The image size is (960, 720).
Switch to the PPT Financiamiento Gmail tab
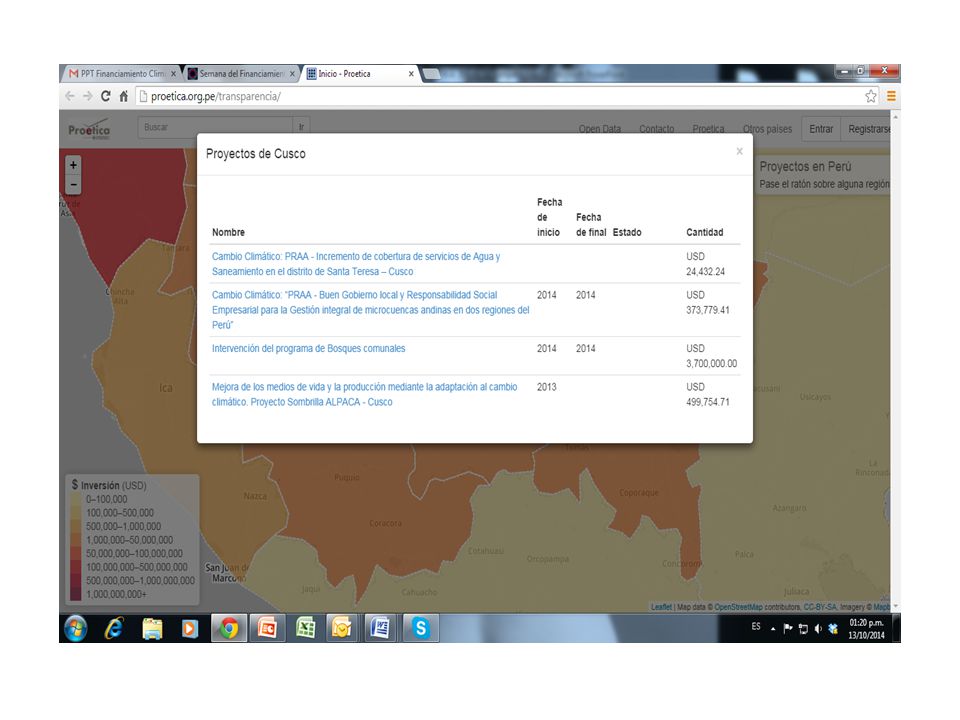pos(122,73)
